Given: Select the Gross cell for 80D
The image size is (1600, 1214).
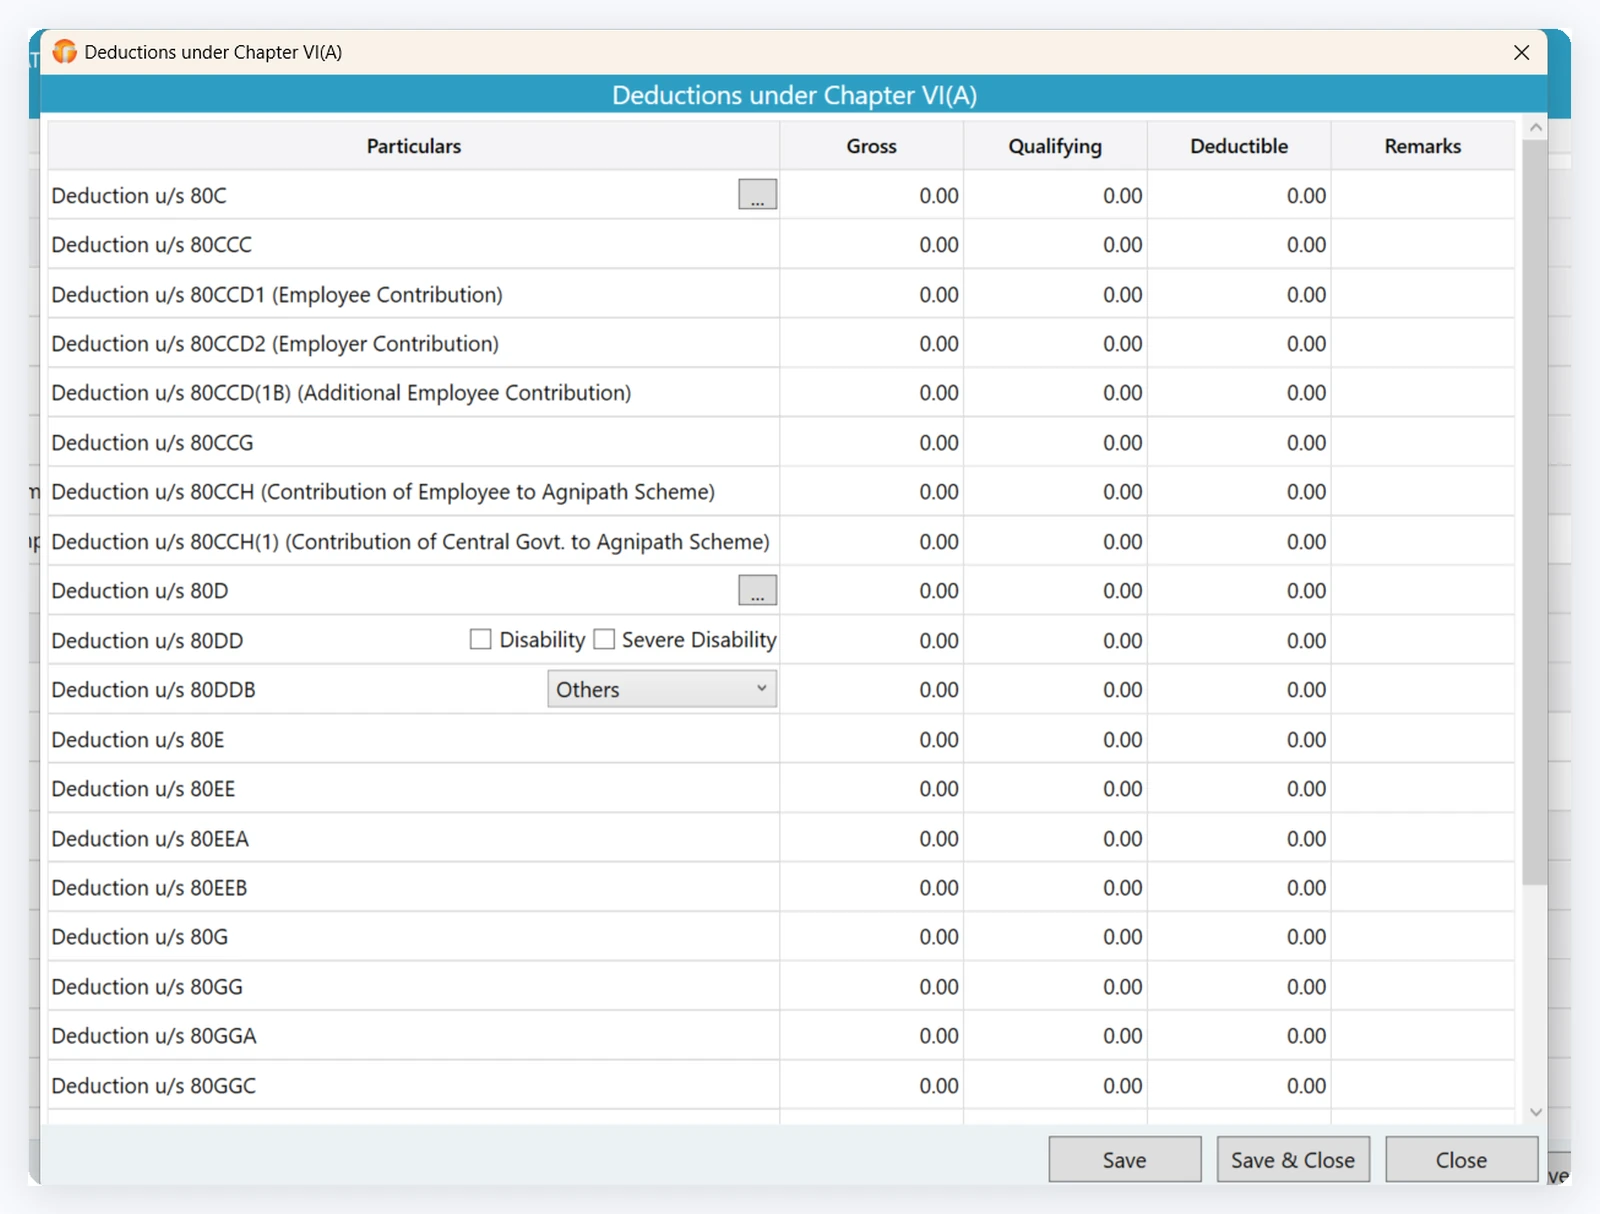Looking at the screenshot, I should coord(872,591).
